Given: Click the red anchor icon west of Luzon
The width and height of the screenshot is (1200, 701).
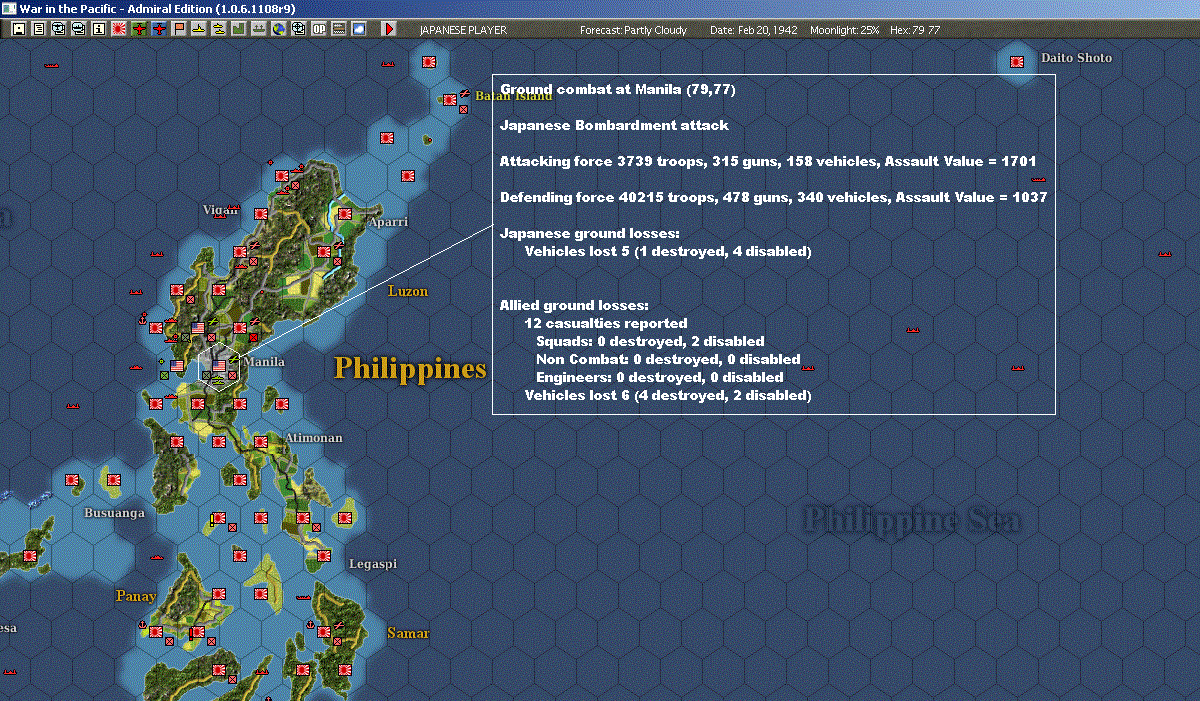Looking at the screenshot, I should pos(142,320).
